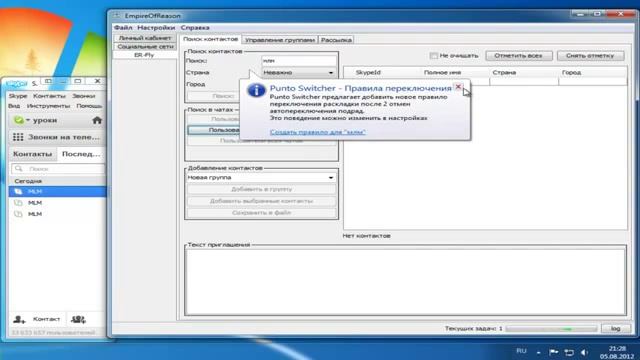Switch to Рассылка tab

point(336,40)
